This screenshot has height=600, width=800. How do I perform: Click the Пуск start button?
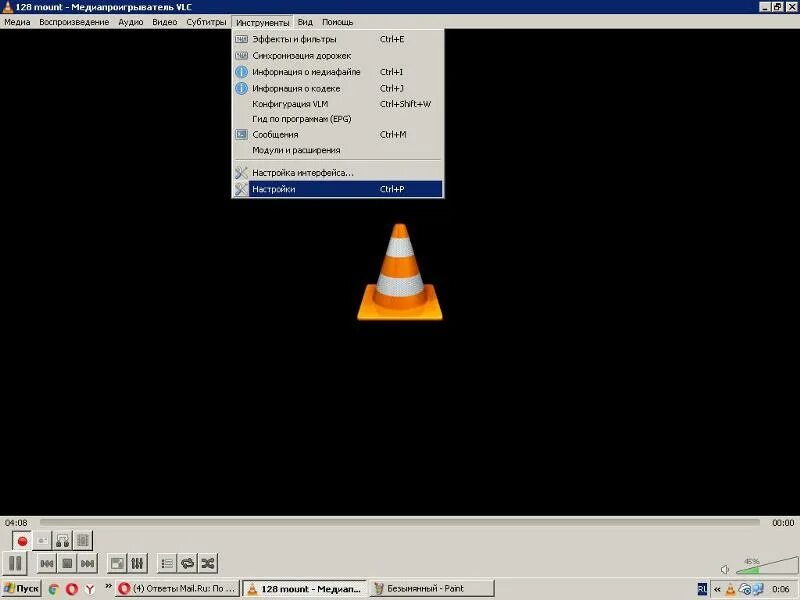(x=21, y=589)
